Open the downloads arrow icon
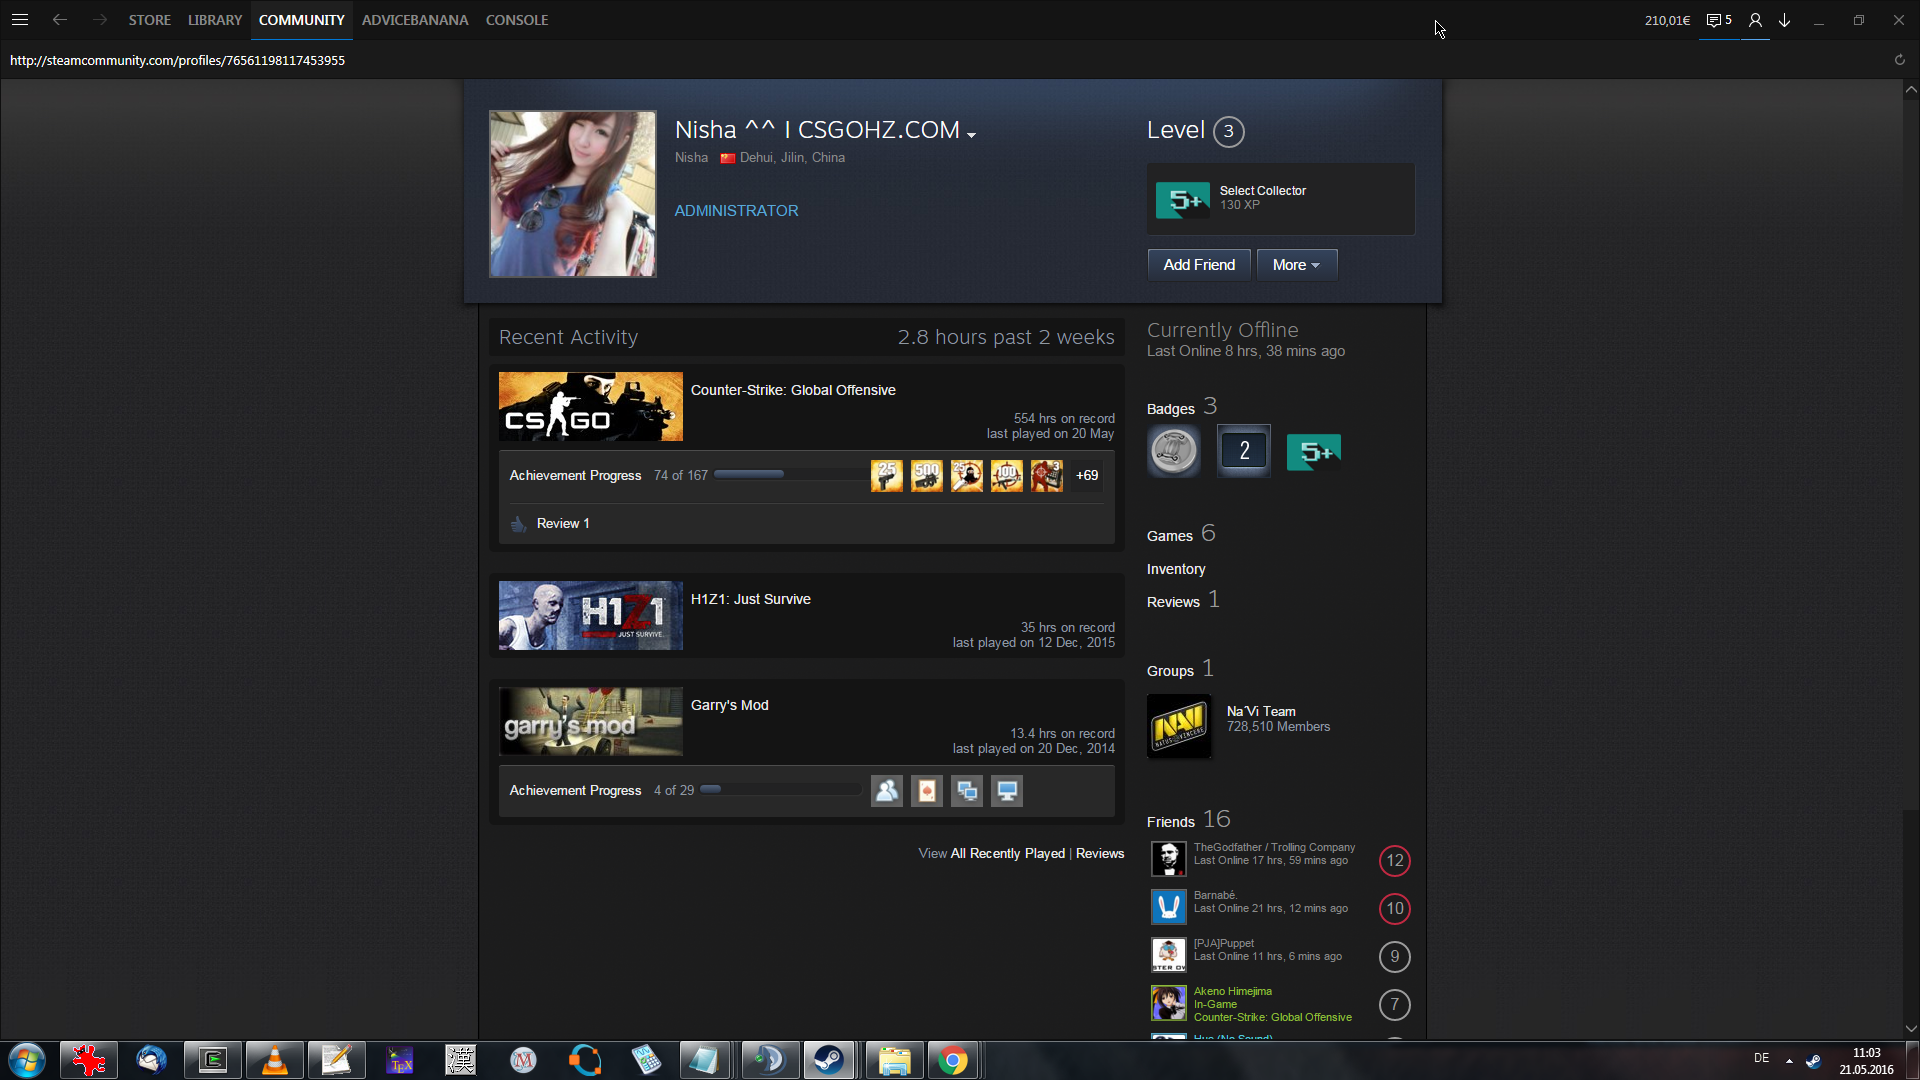1920x1080 pixels. point(1784,20)
